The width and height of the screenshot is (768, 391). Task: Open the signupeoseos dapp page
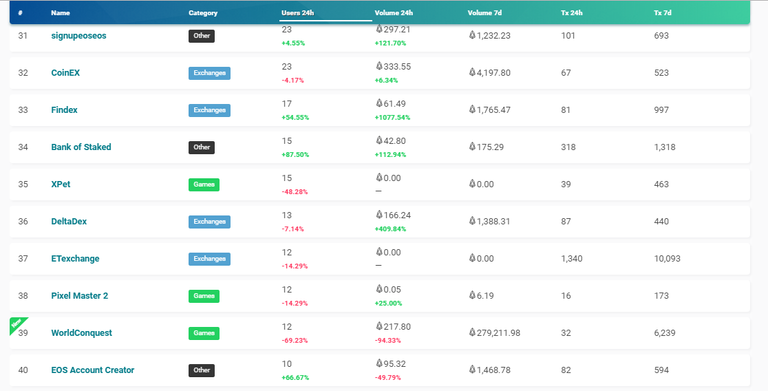[78, 36]
